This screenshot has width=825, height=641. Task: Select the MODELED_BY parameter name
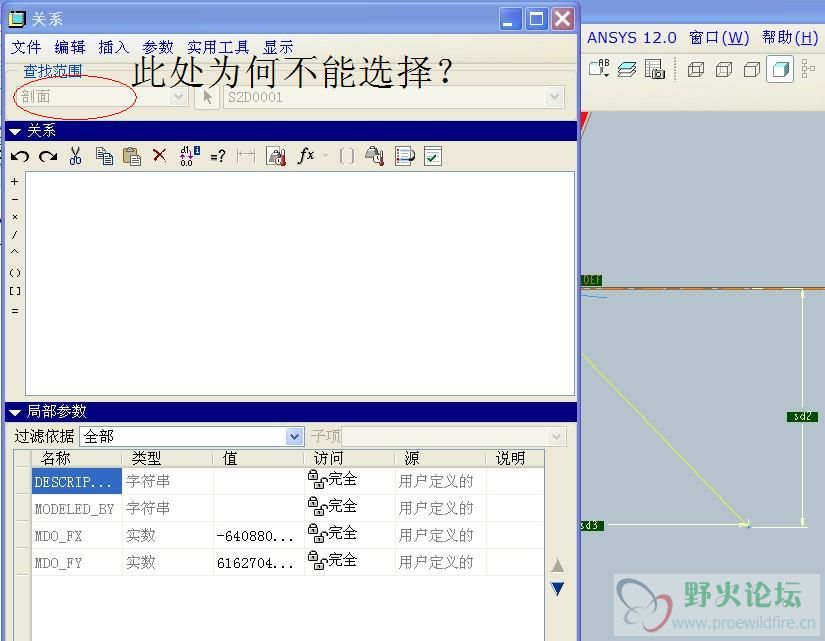(x=74, y=509)
